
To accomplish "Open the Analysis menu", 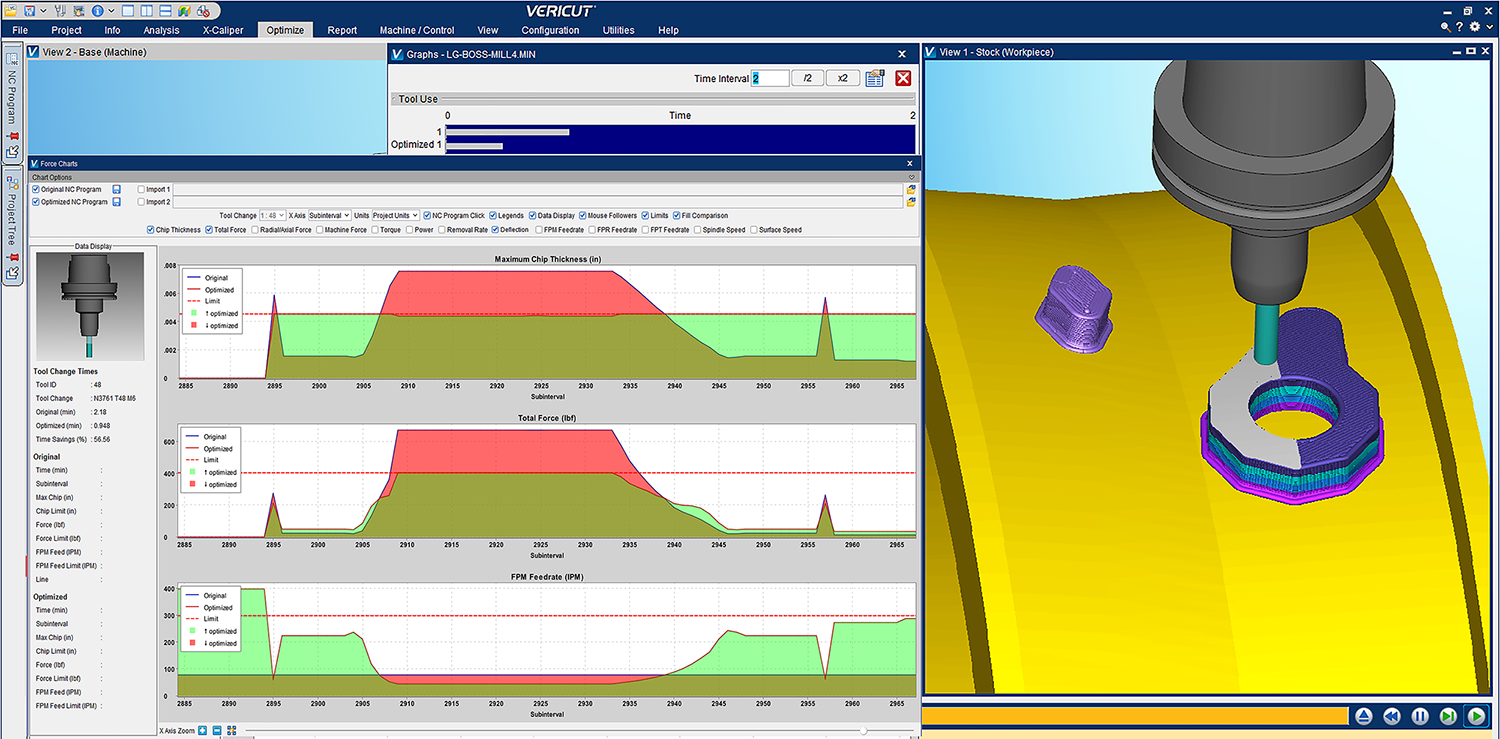I will pyautogui.click(x=161, y=30).
